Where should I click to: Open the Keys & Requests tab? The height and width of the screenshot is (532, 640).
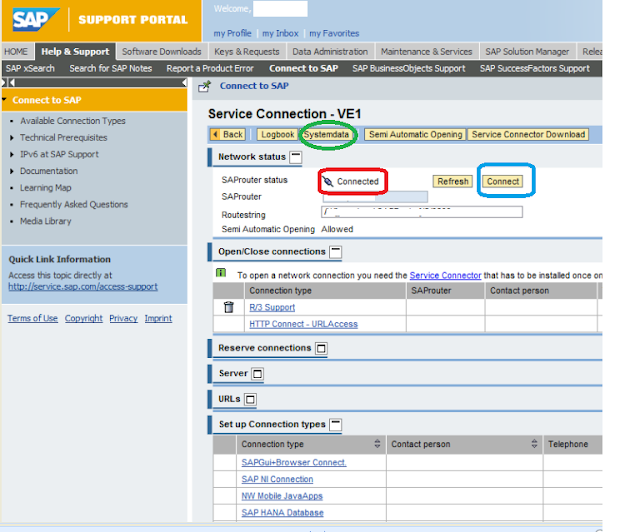[247, 52]
